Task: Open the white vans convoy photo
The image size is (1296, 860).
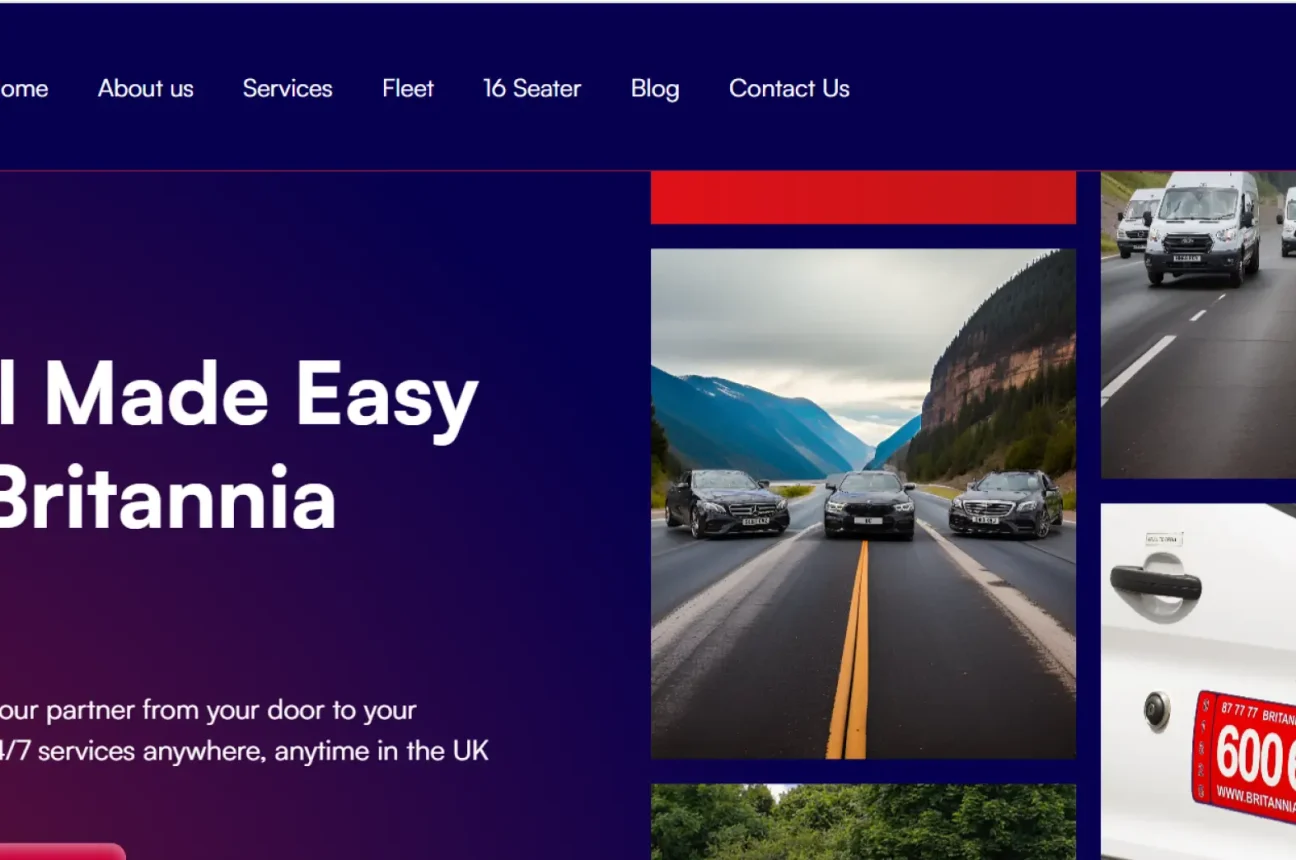Action: [x=1198, y=325]
